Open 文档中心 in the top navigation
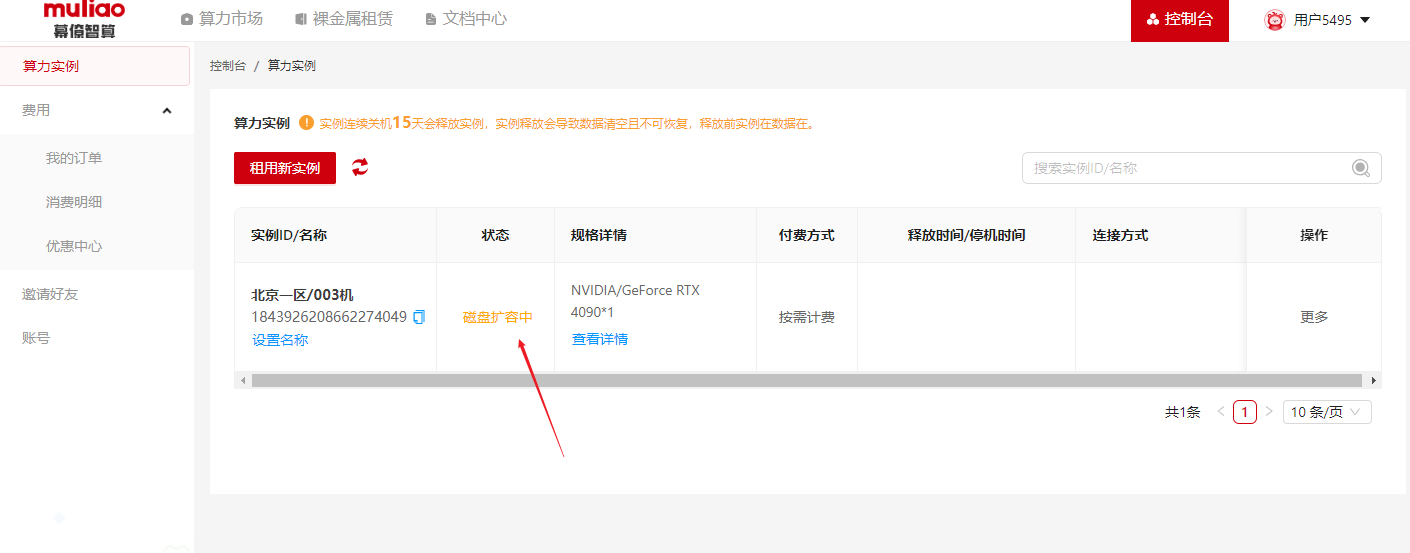Image resolution: width=1410 pixels, height=553 pixels. (x=466, y=19)
